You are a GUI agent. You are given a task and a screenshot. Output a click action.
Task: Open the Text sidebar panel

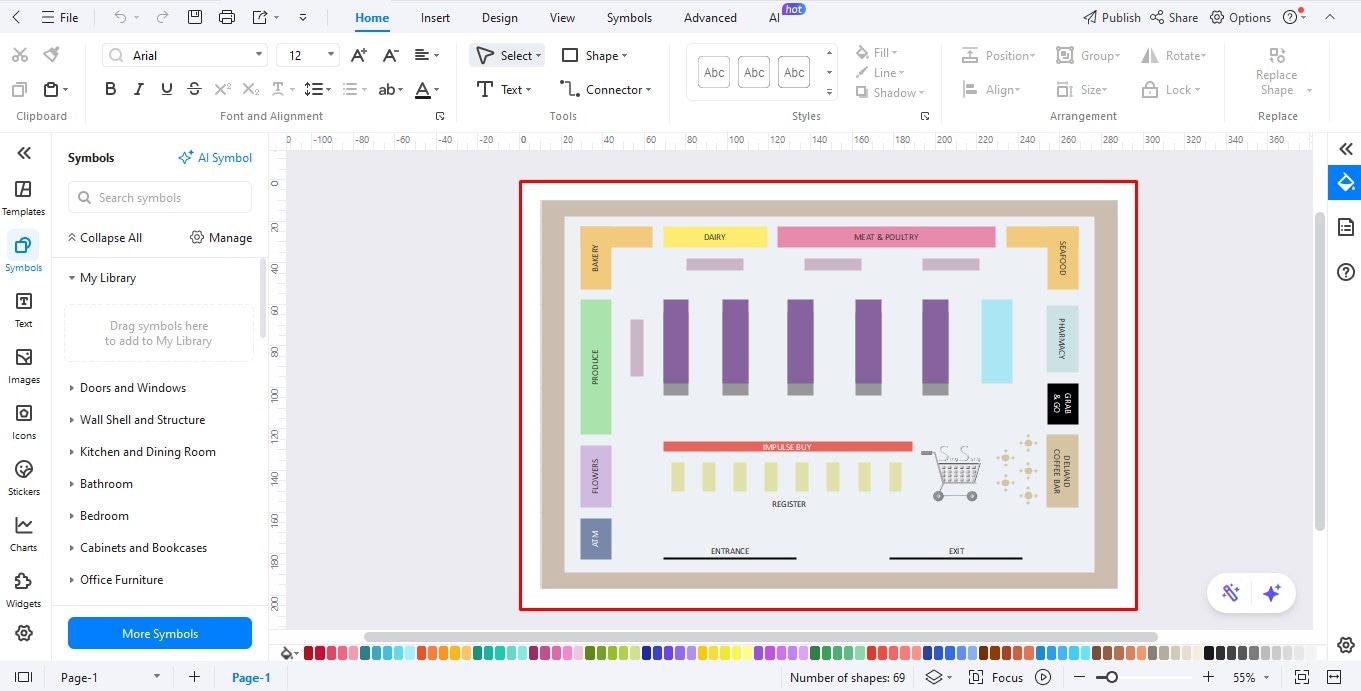24,310
